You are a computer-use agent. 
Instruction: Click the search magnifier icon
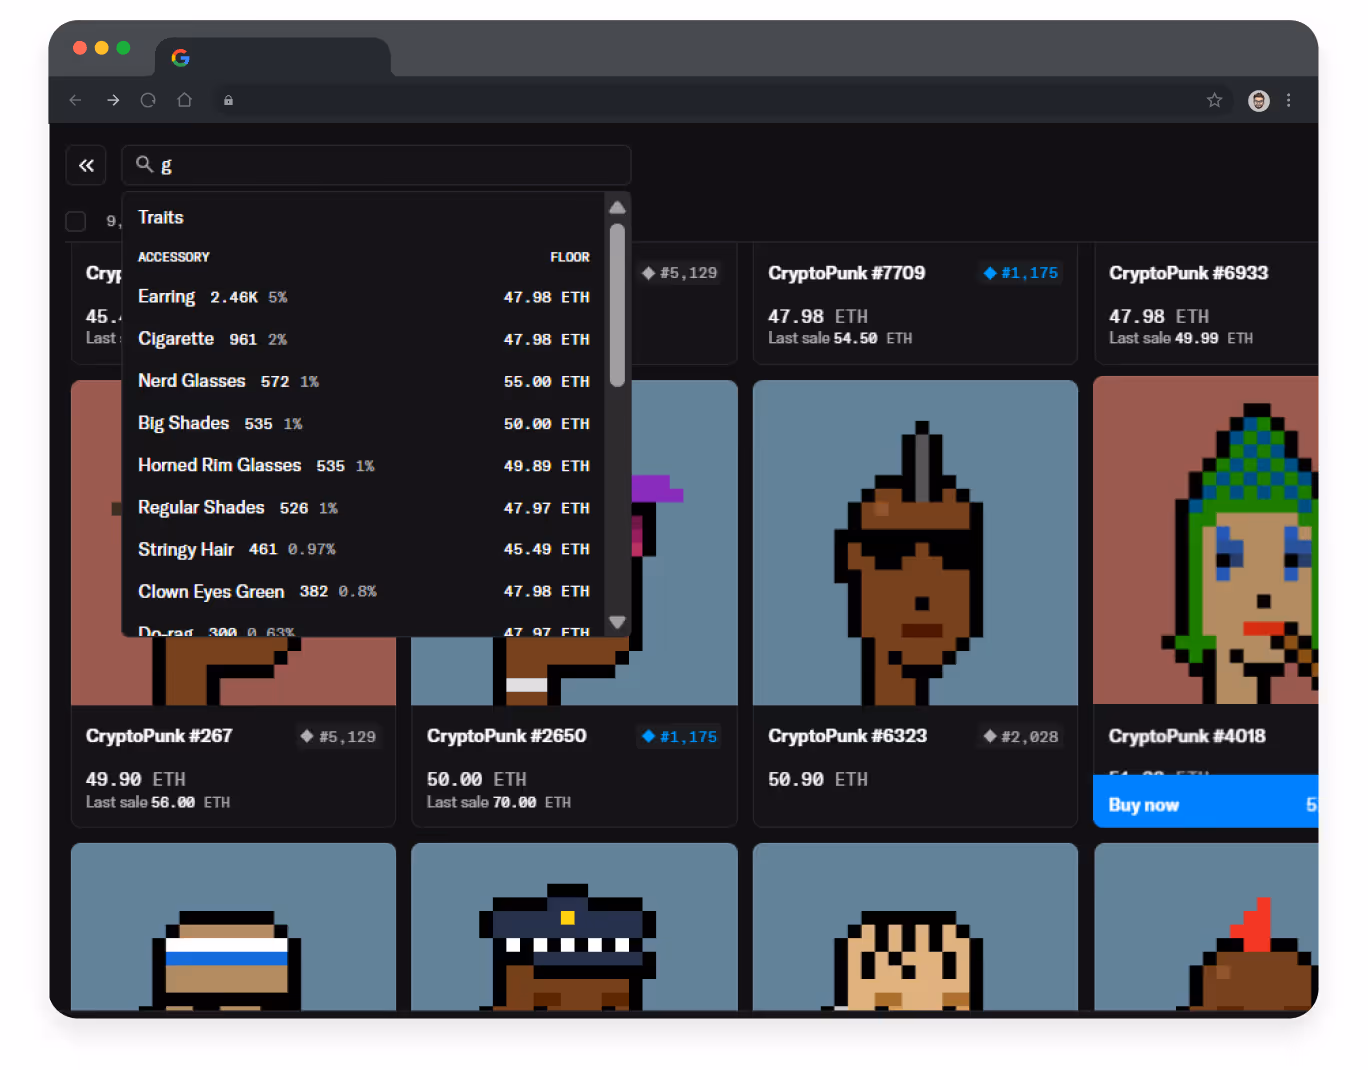point(144,164)
